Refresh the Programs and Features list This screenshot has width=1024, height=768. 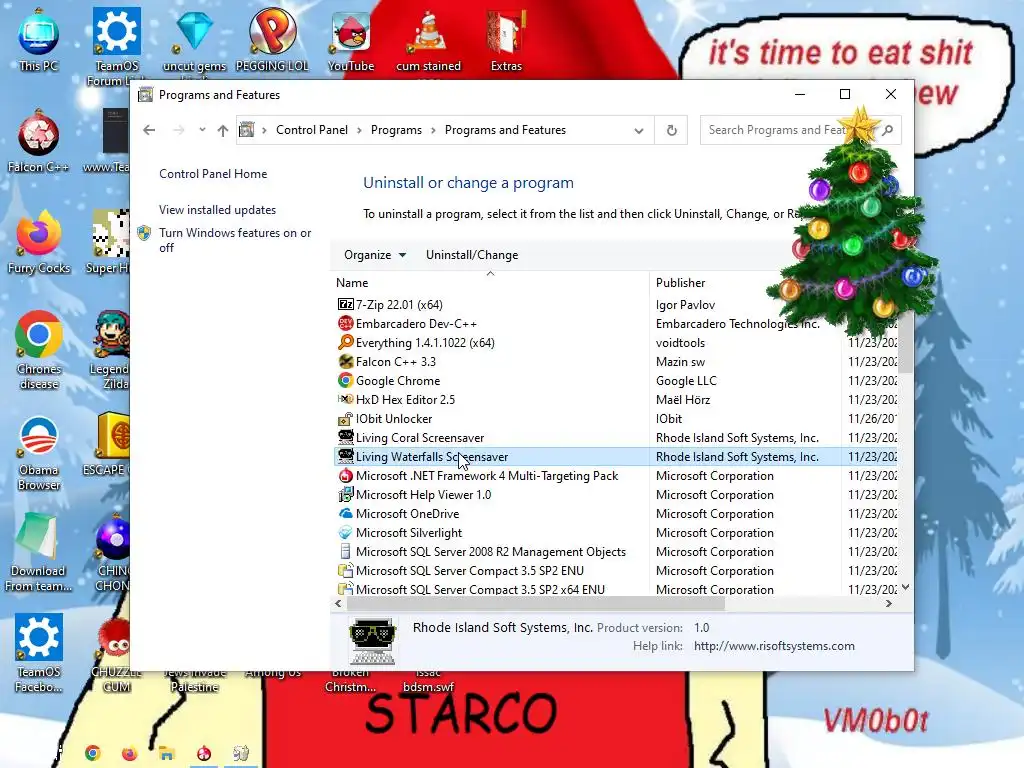coord(671,130)
